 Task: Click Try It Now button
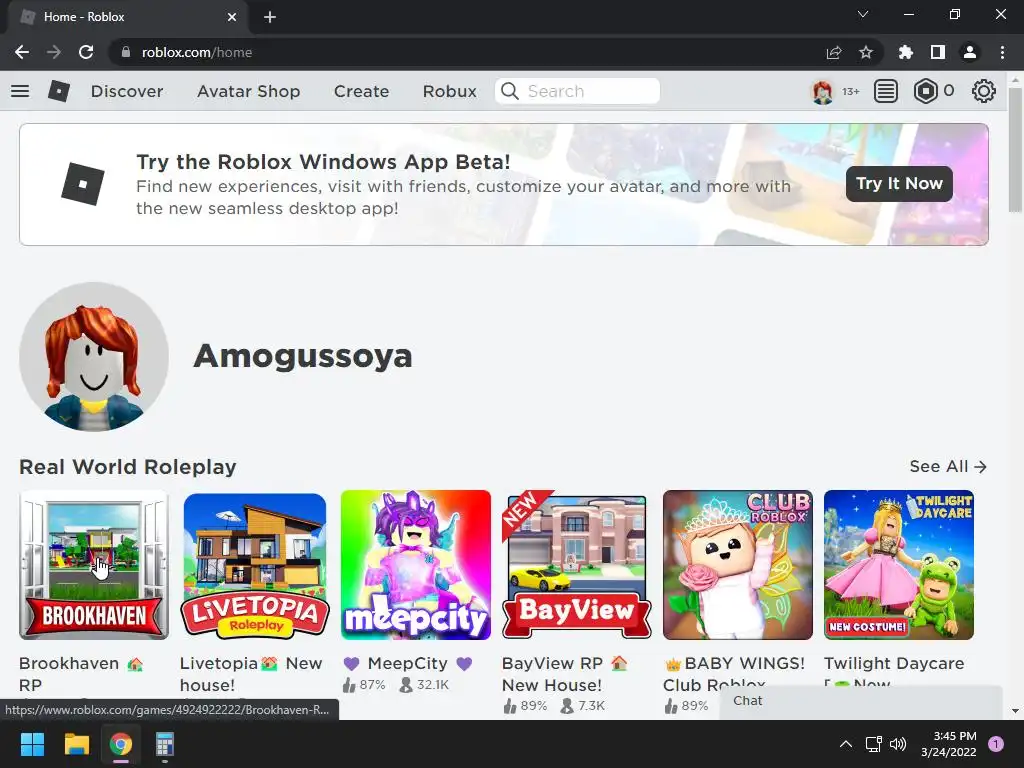899,184
